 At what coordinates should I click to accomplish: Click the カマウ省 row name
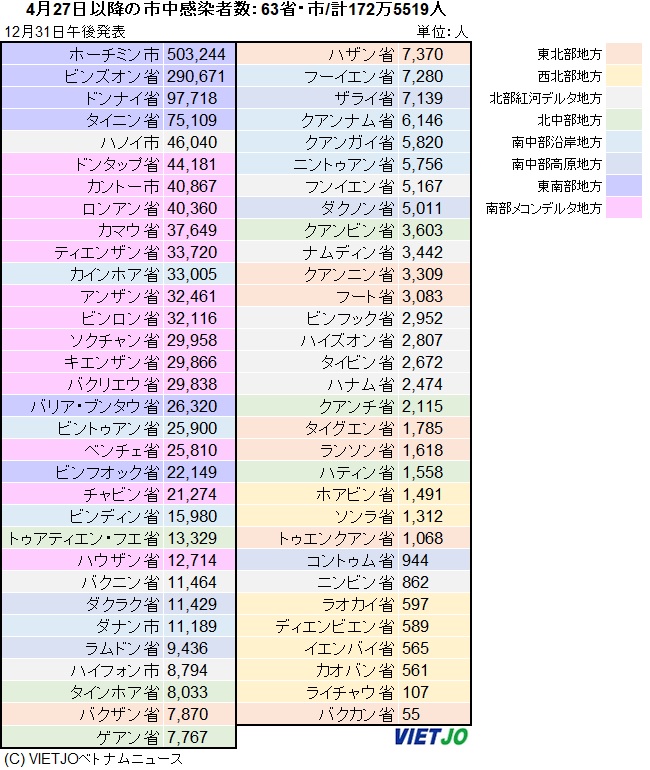point(129,230)
